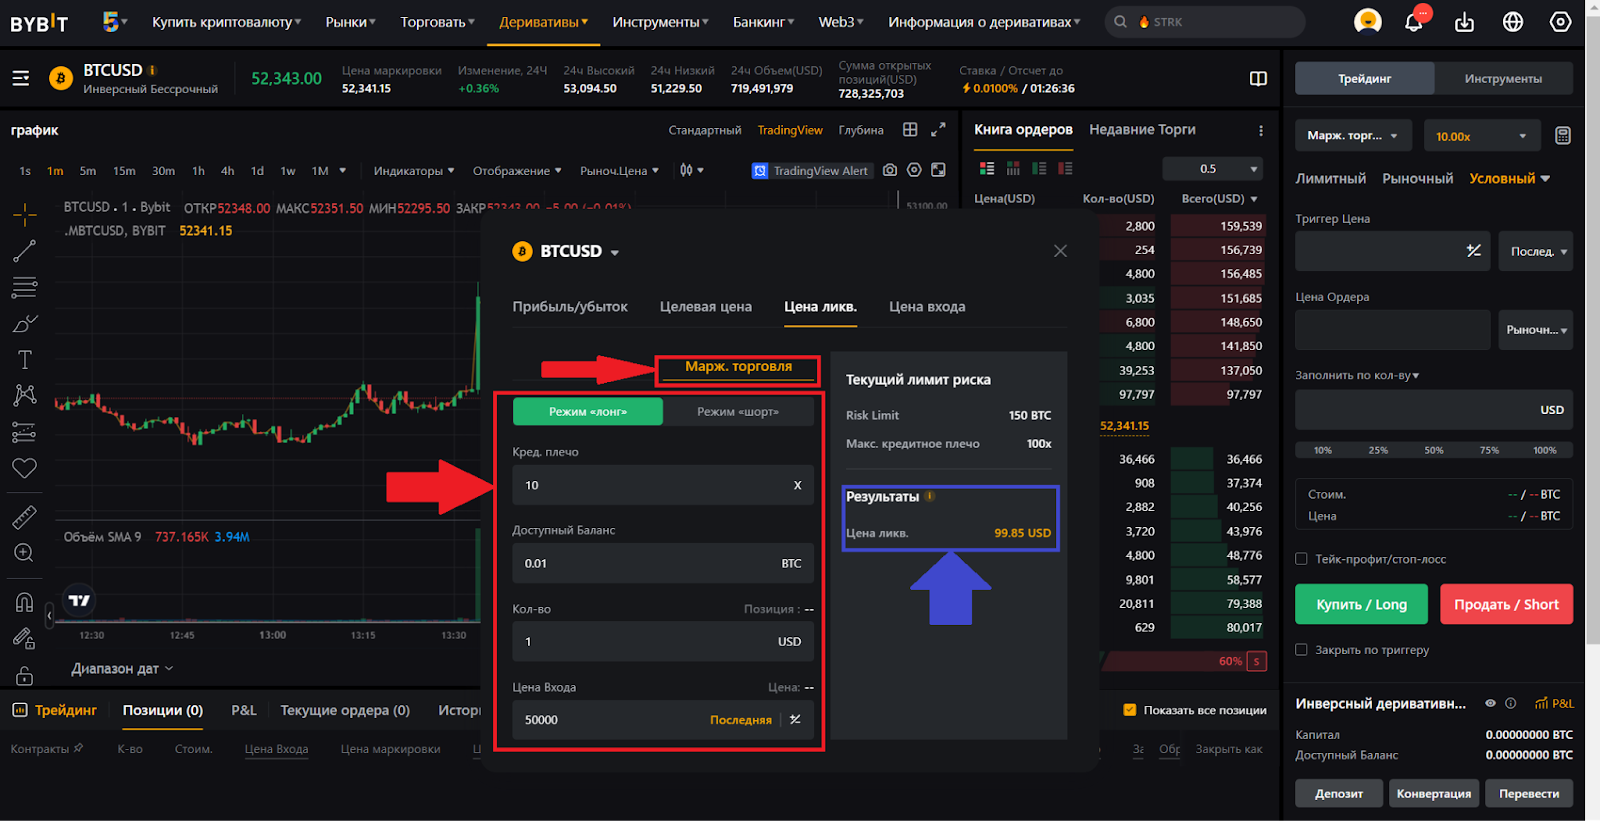Click the zoom in magnifier tool
1600x821 pixels.
point(25,553)
